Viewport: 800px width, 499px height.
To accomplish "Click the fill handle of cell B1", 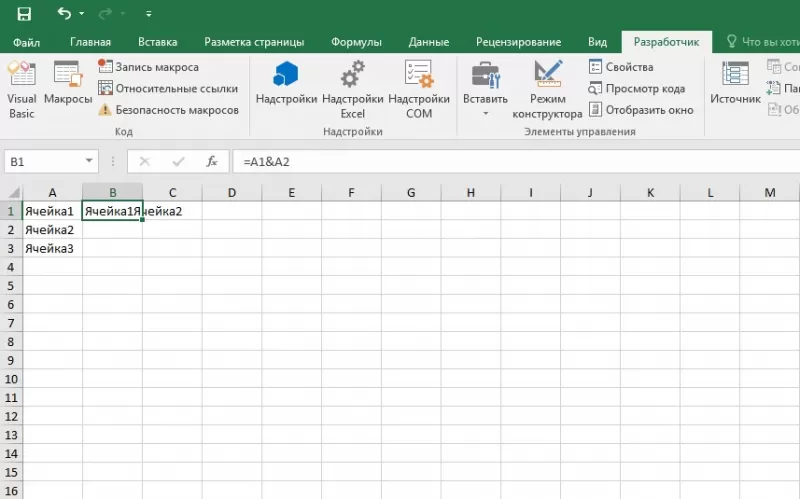I will coord(142,219).
